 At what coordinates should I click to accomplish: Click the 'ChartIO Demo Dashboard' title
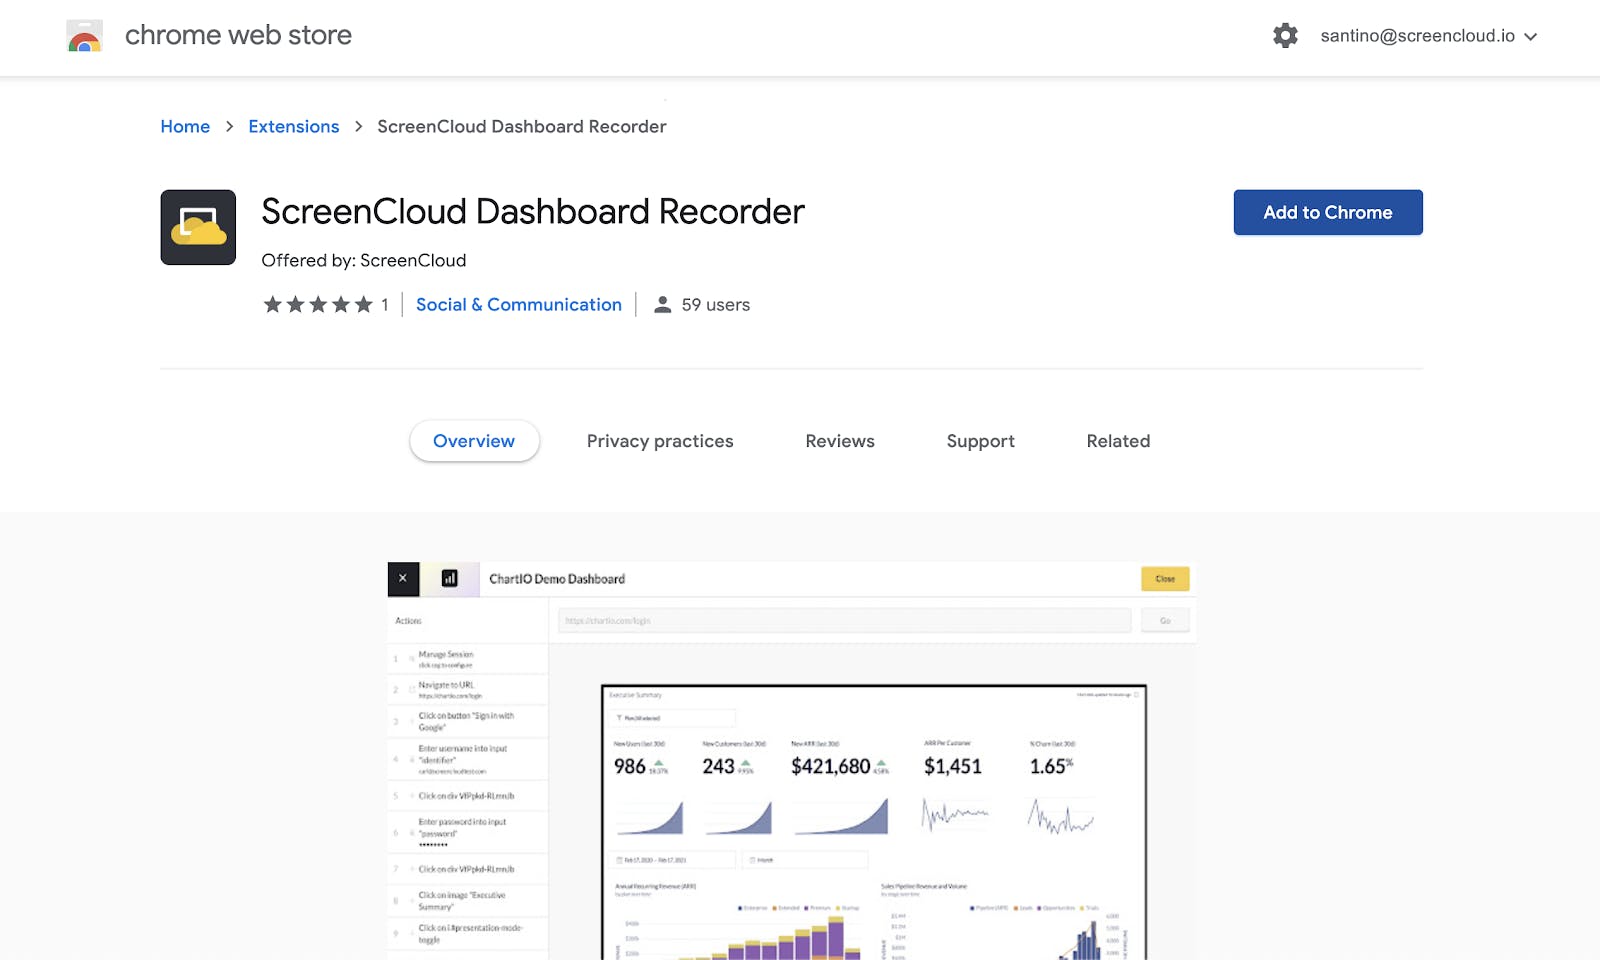[x=557, y=579]
